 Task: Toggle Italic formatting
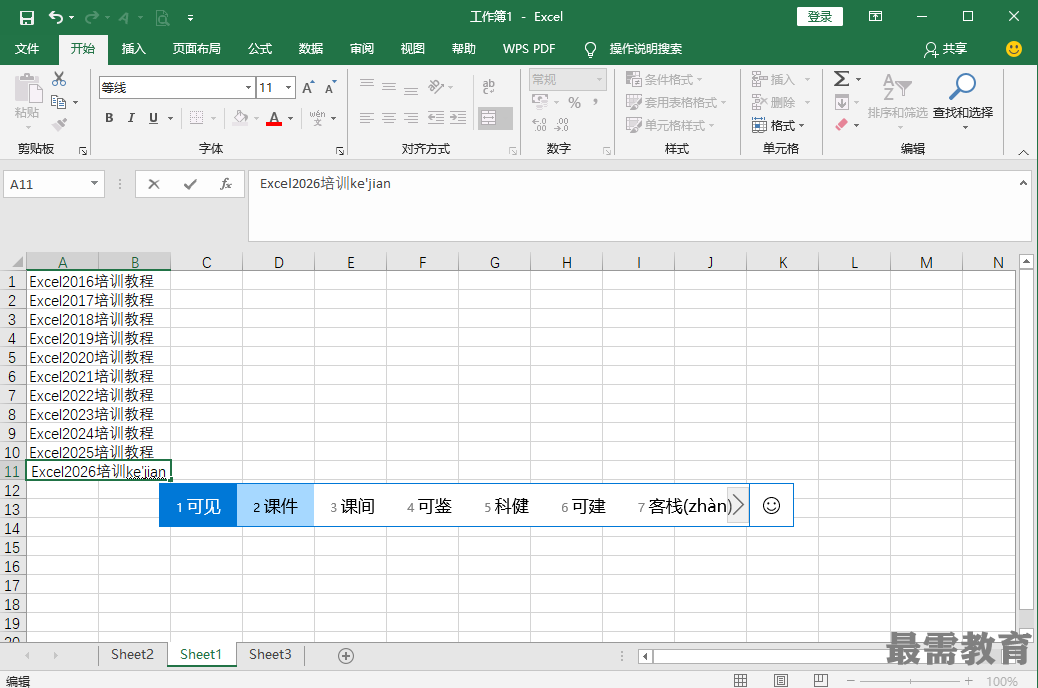(131, 118)
